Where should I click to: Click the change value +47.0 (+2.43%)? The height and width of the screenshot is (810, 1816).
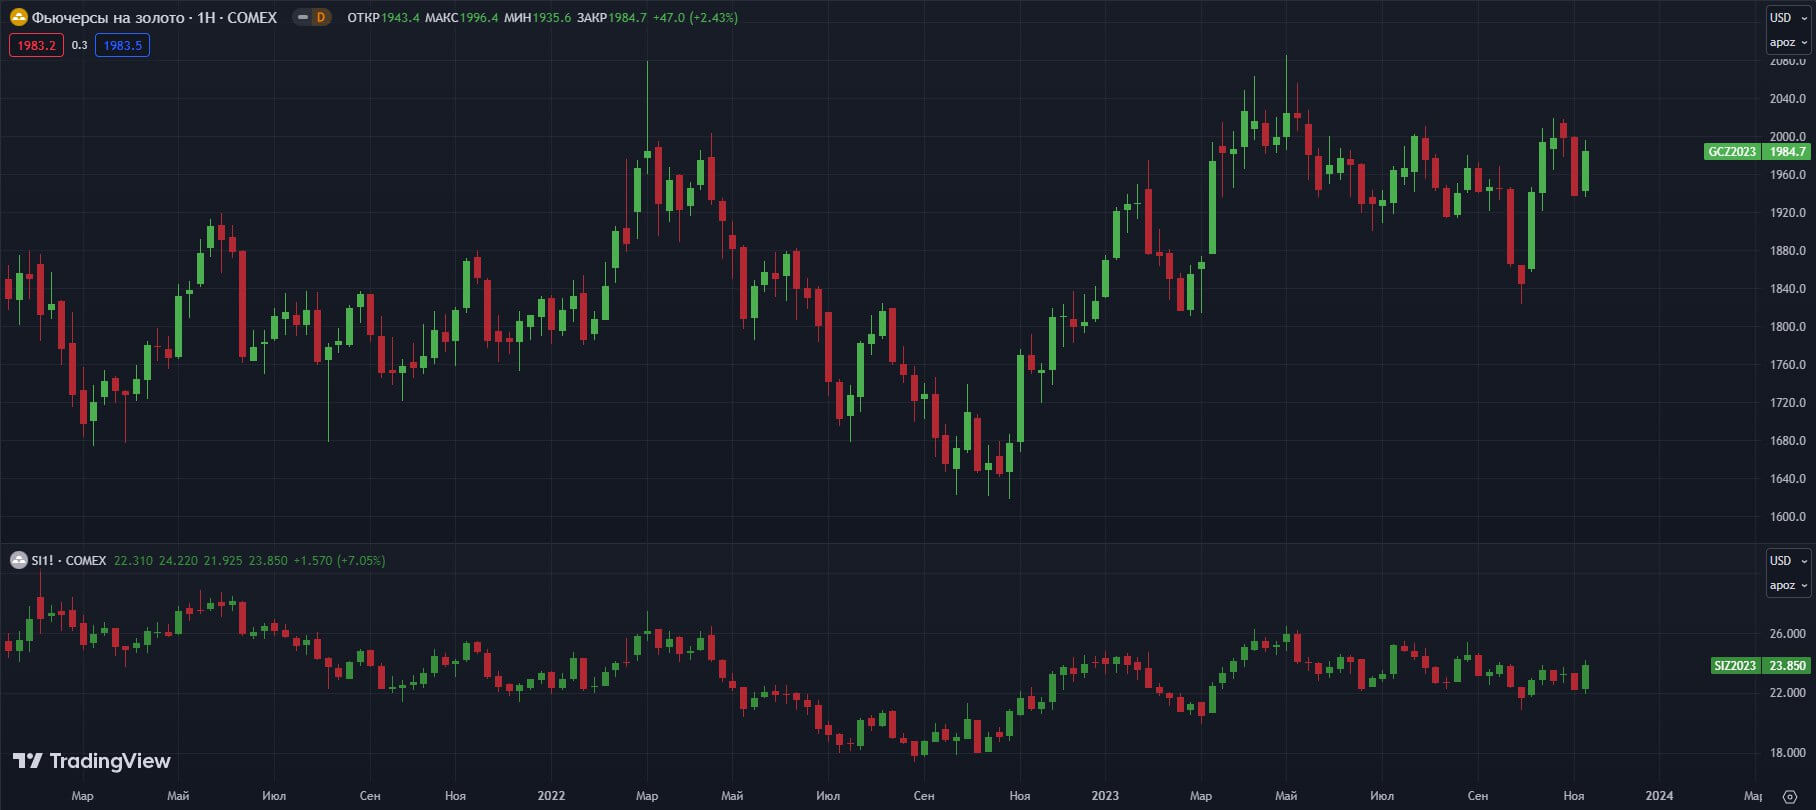(695, 17)
